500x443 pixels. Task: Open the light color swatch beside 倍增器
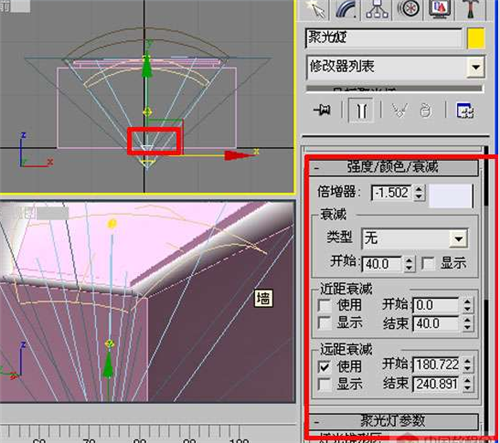451,196
